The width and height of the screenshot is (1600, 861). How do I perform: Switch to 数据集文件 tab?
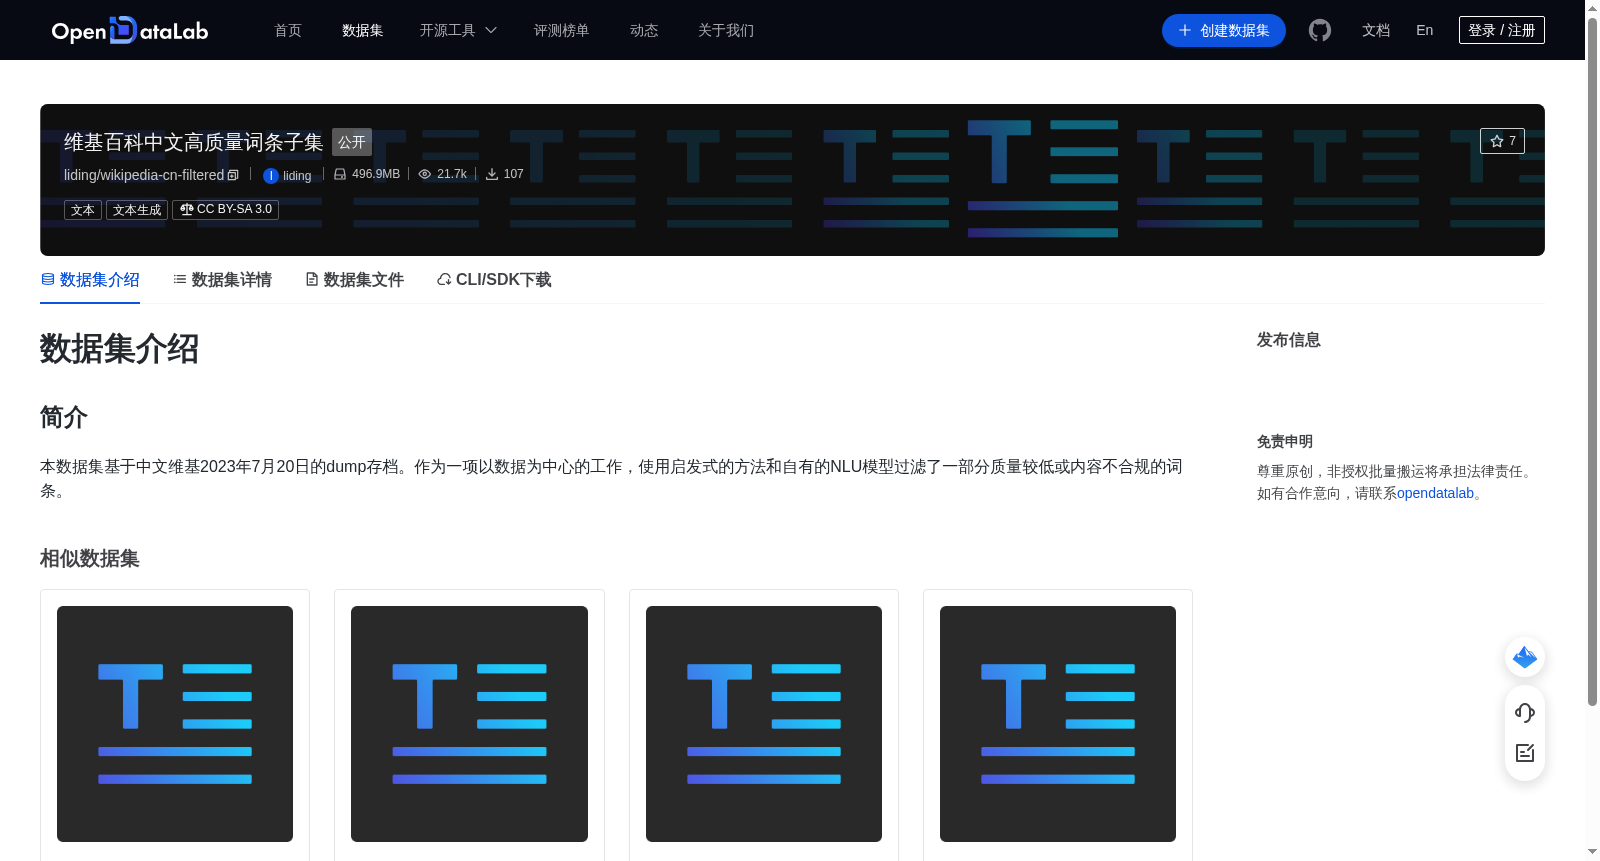coord(354,280)
